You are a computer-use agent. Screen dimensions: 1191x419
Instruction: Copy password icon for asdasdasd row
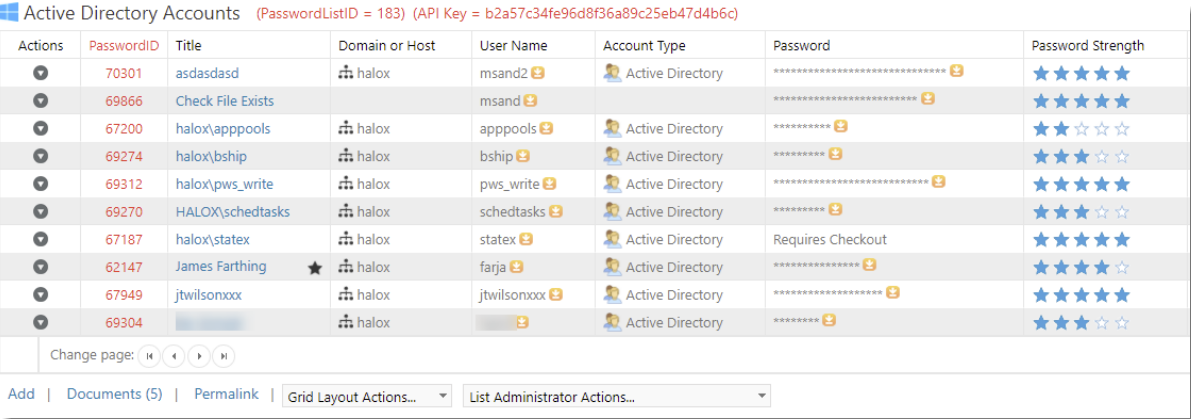point(958,71)
